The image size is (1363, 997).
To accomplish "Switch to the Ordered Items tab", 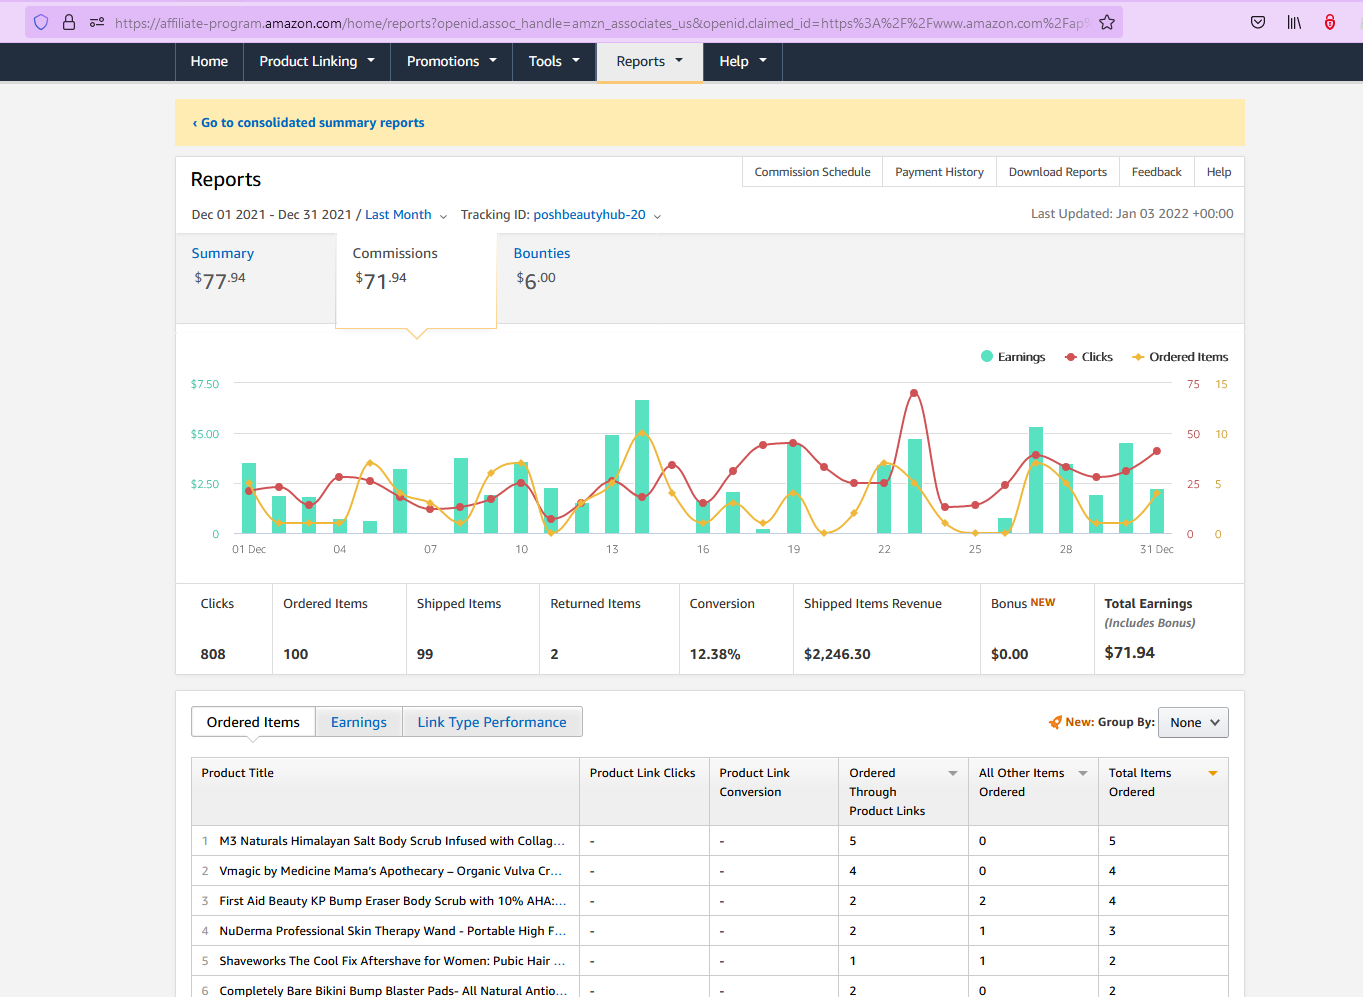I will (x=253, y=722).
